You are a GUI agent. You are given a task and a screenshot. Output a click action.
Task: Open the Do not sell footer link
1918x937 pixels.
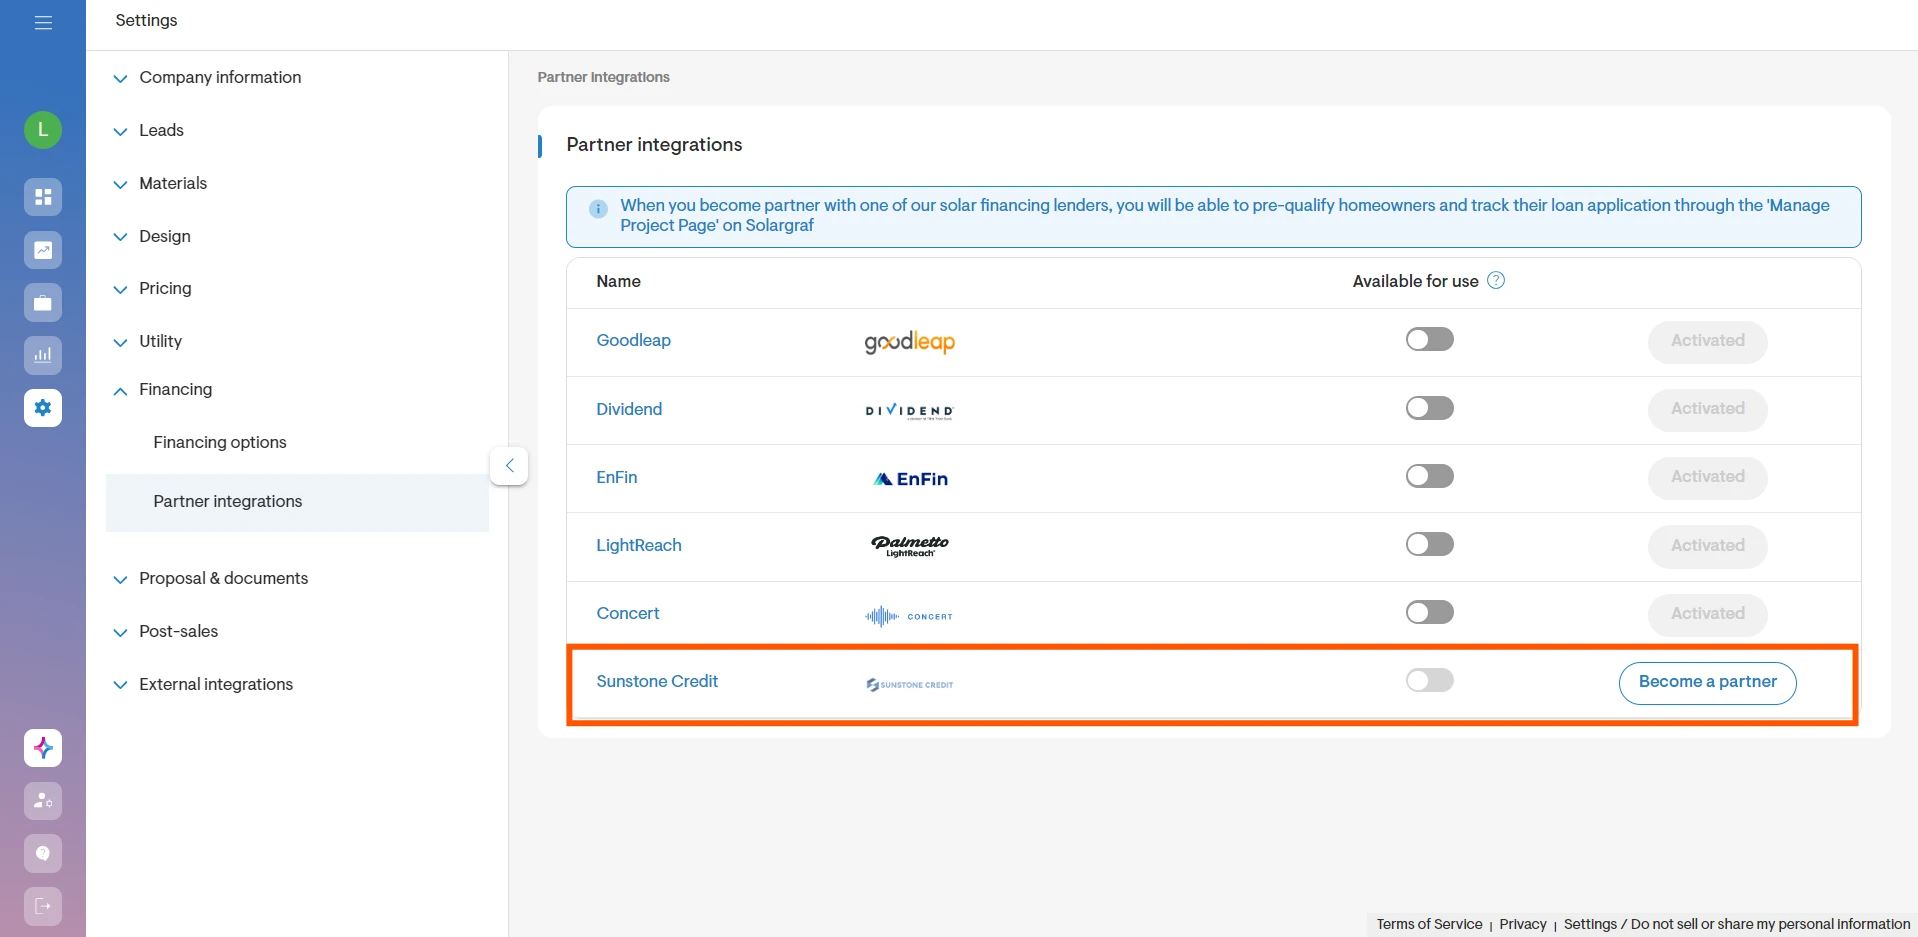click(x=1737, y=924)
